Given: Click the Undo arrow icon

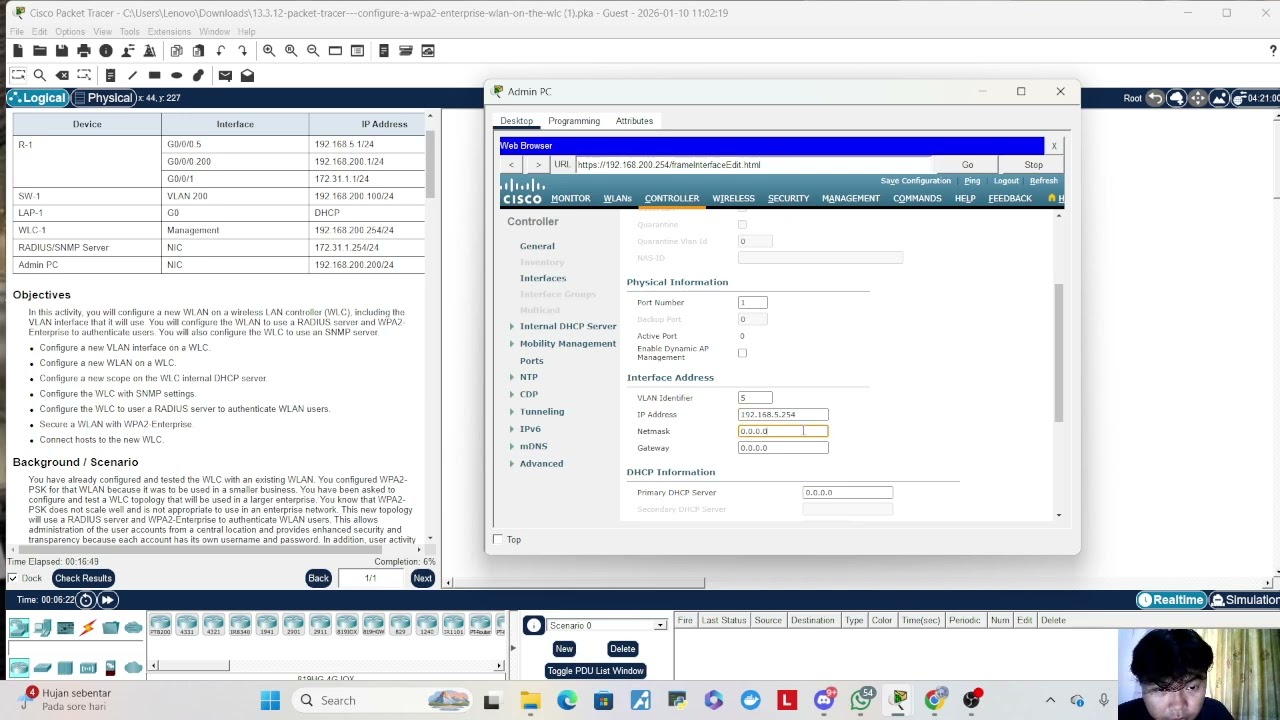Looking at the screenshot, I should pyautogui.click(x=220, y=51).
